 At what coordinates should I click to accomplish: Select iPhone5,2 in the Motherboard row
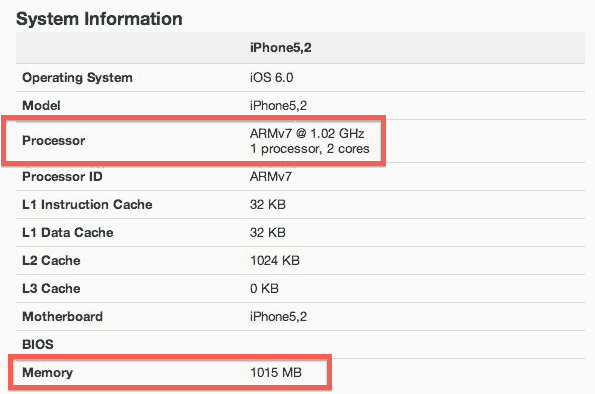point(278,317)
